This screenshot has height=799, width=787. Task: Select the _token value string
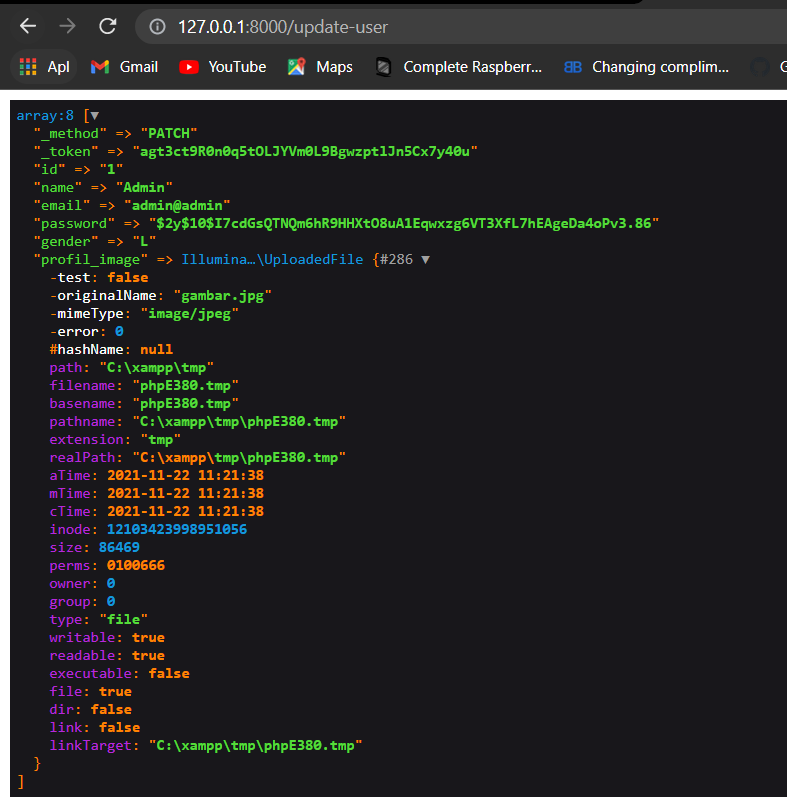(x=305, y=151)
